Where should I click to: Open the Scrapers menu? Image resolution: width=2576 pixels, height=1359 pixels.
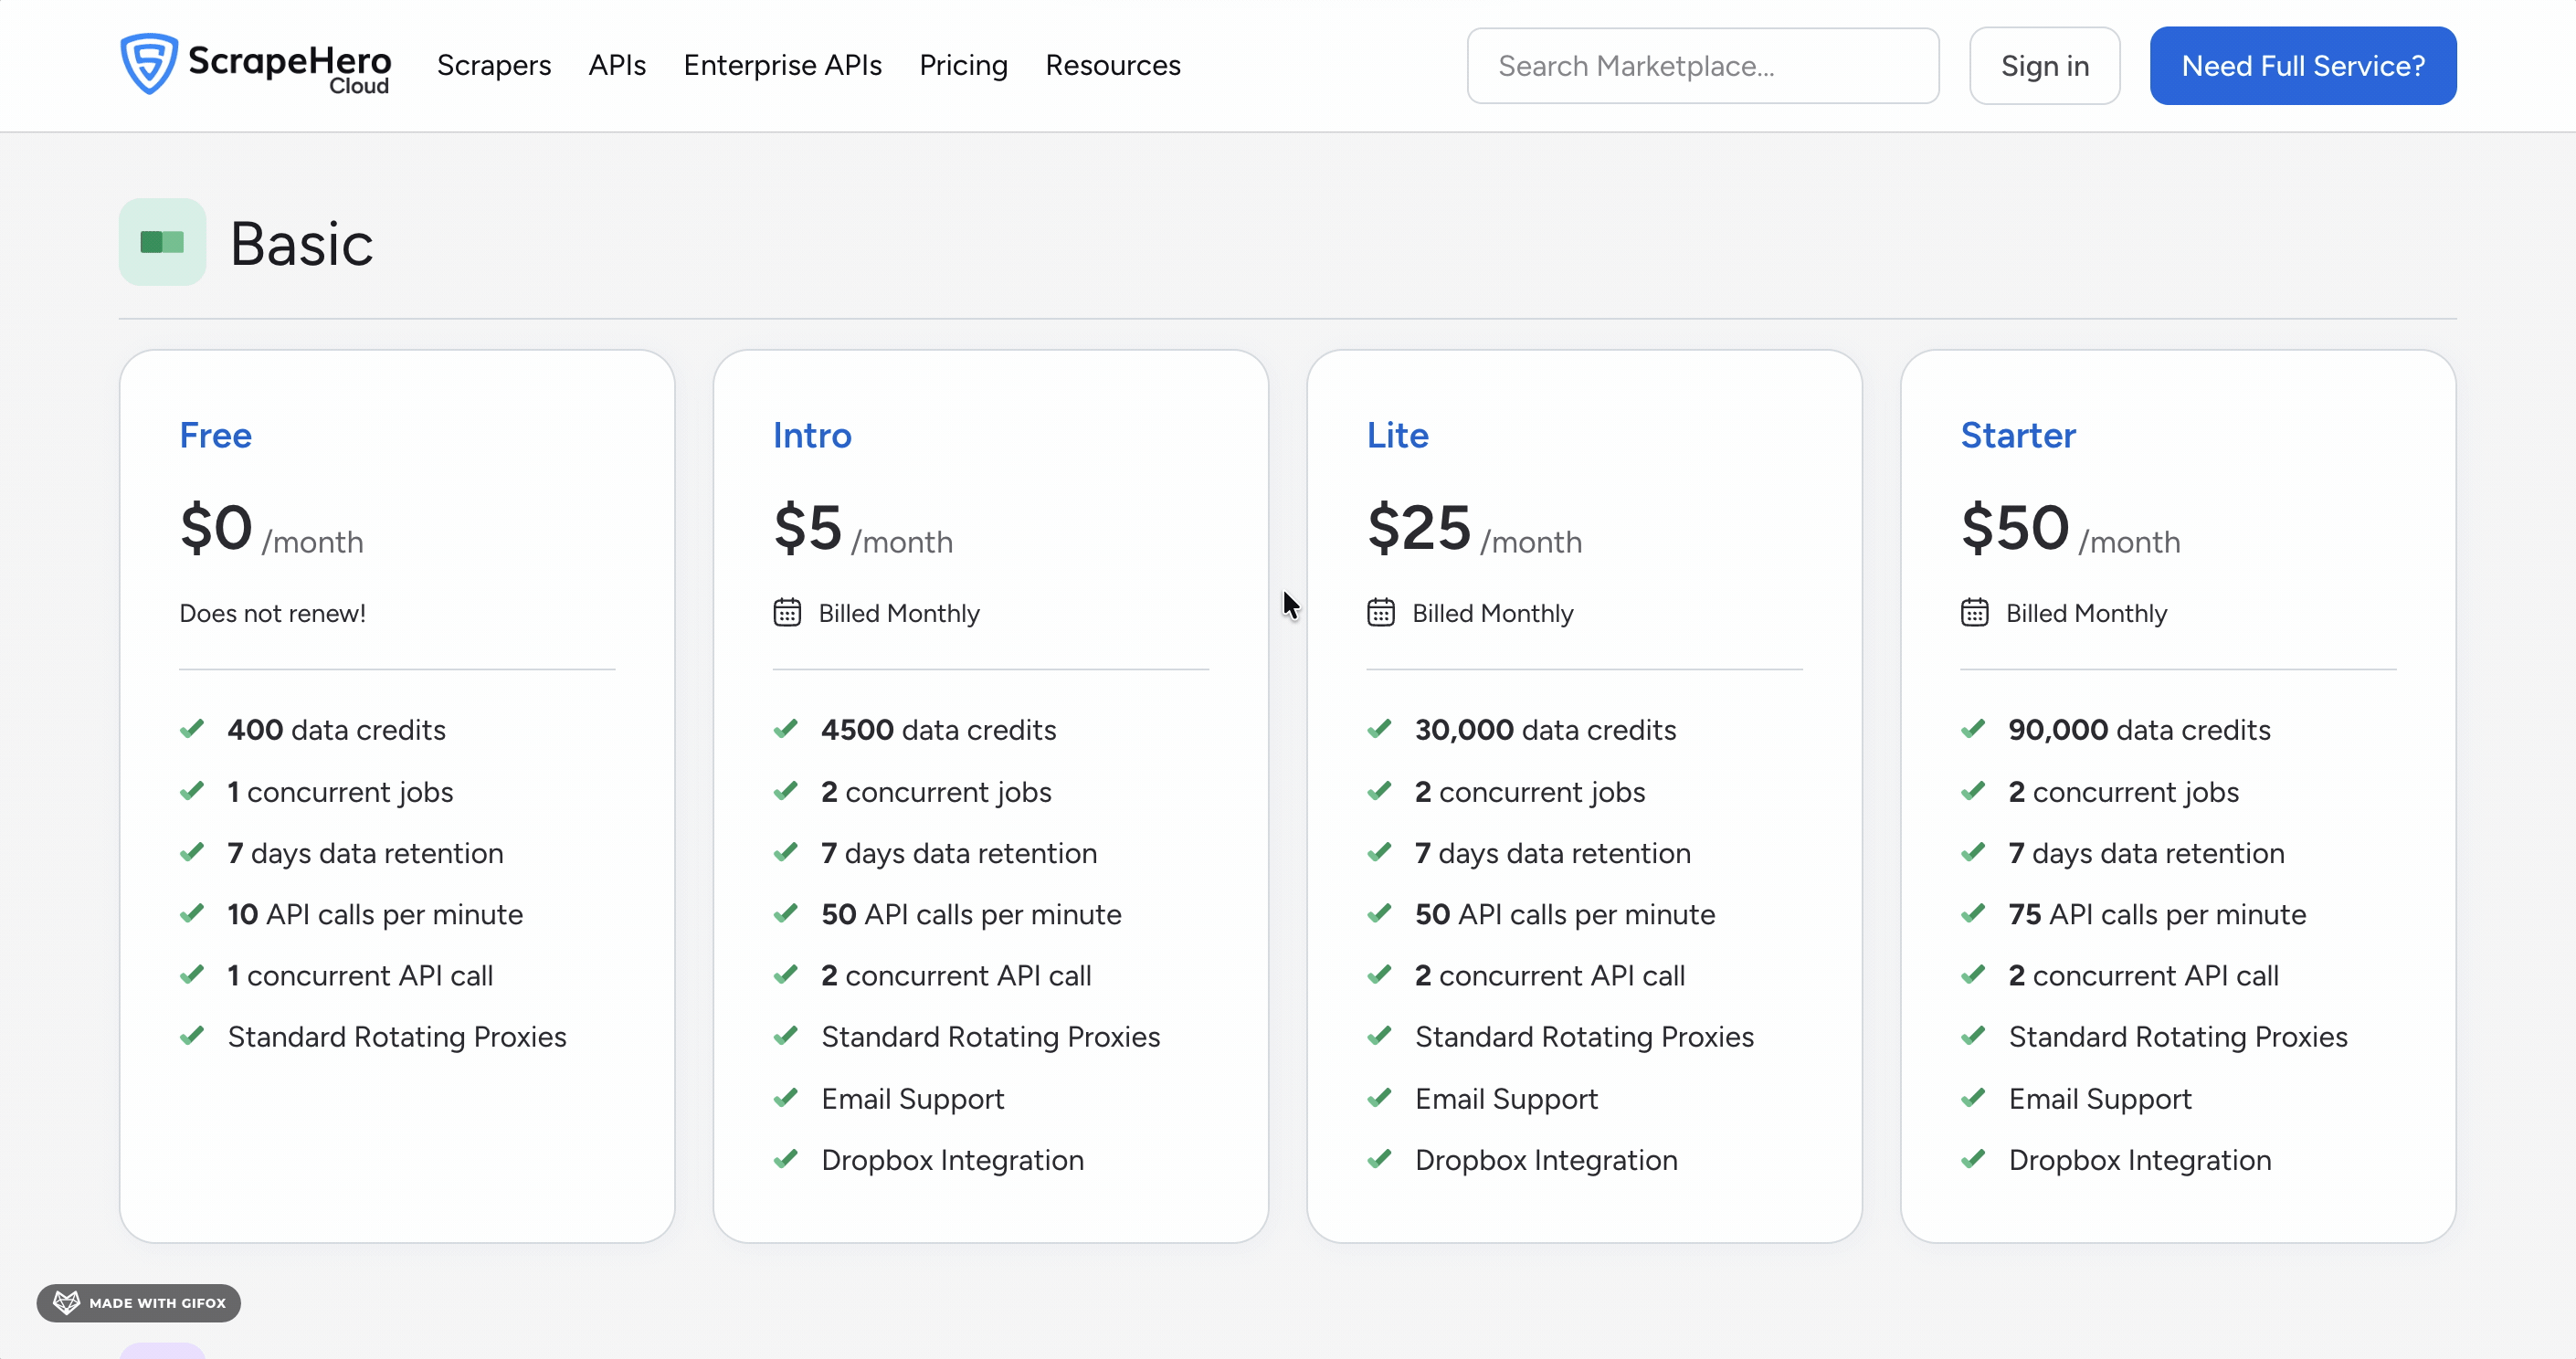click(x=494, y=65)
